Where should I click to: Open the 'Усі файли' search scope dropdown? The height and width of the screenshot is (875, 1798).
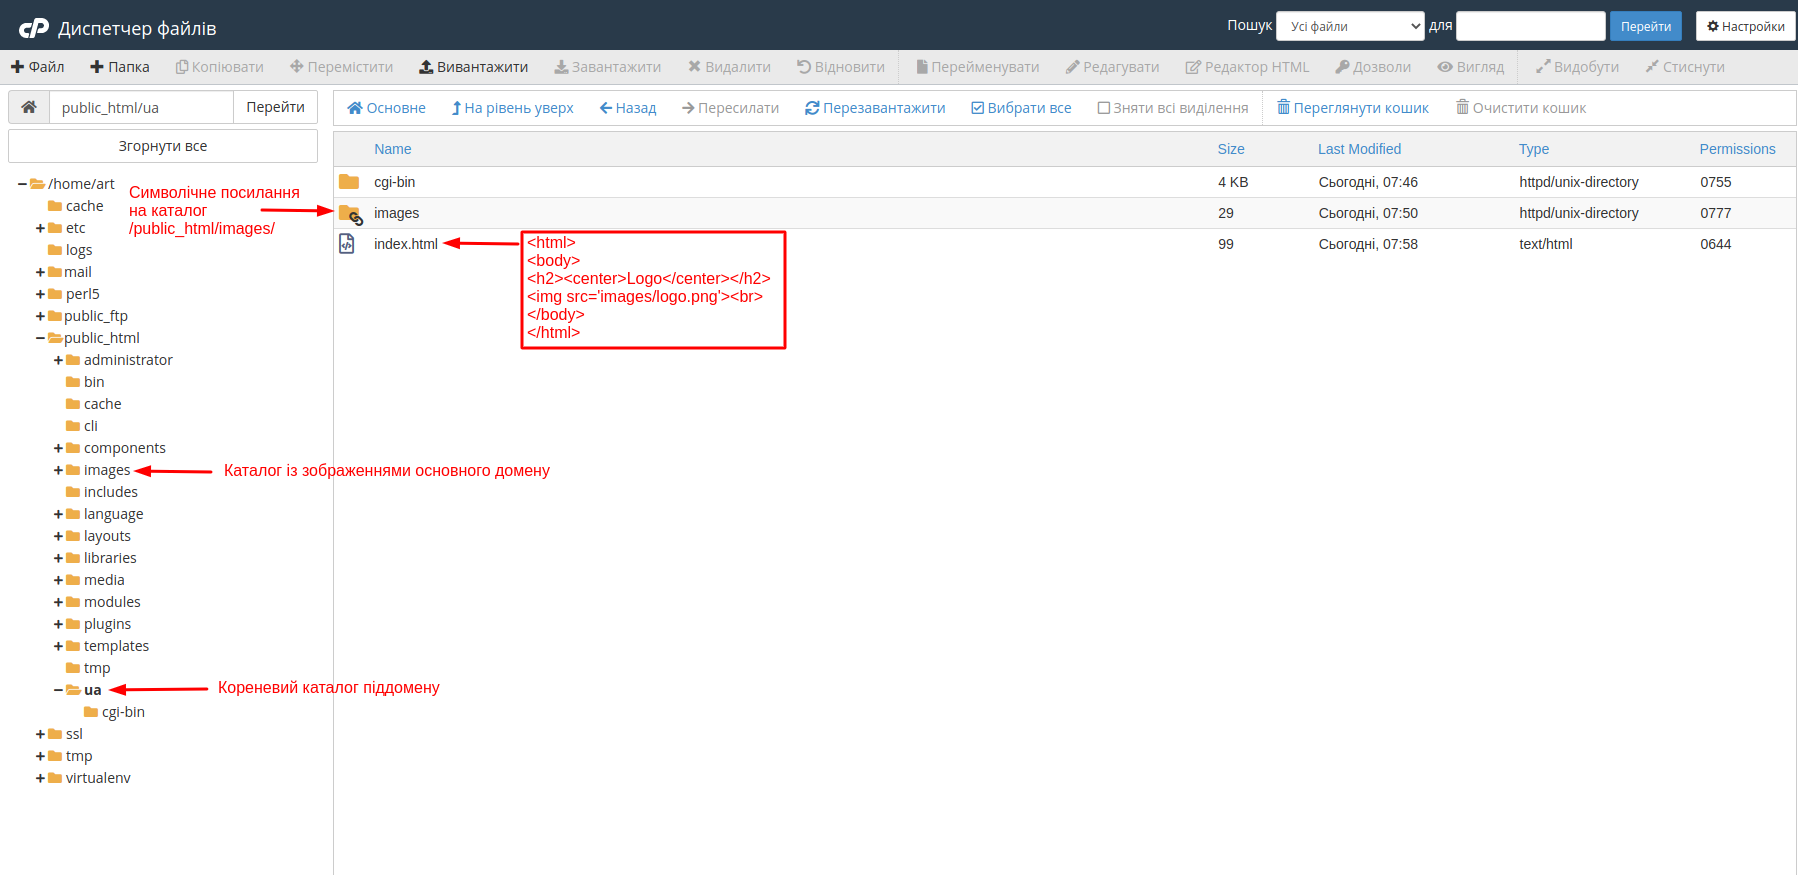[x=1350, y=26]
